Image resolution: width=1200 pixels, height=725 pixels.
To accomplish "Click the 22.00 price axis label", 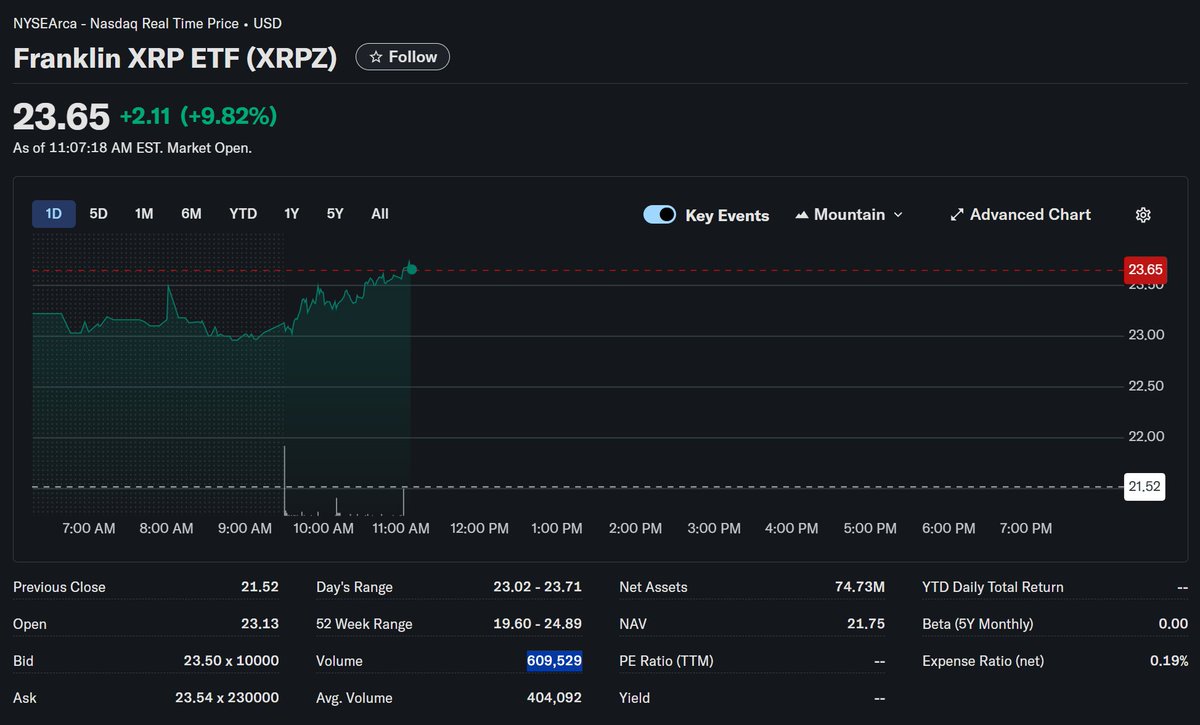I will click(x=1146, y=436).
